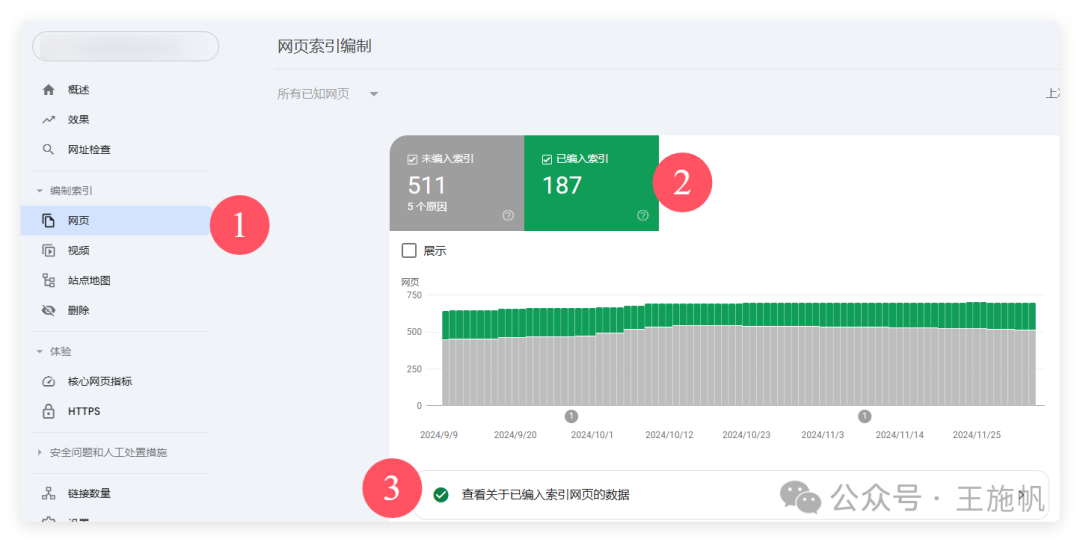This screenshot has width=1080, height=542.
Task: Collapse the 编制索引 sidebar section
Action: pyautogui.click(x=39, y=191)
